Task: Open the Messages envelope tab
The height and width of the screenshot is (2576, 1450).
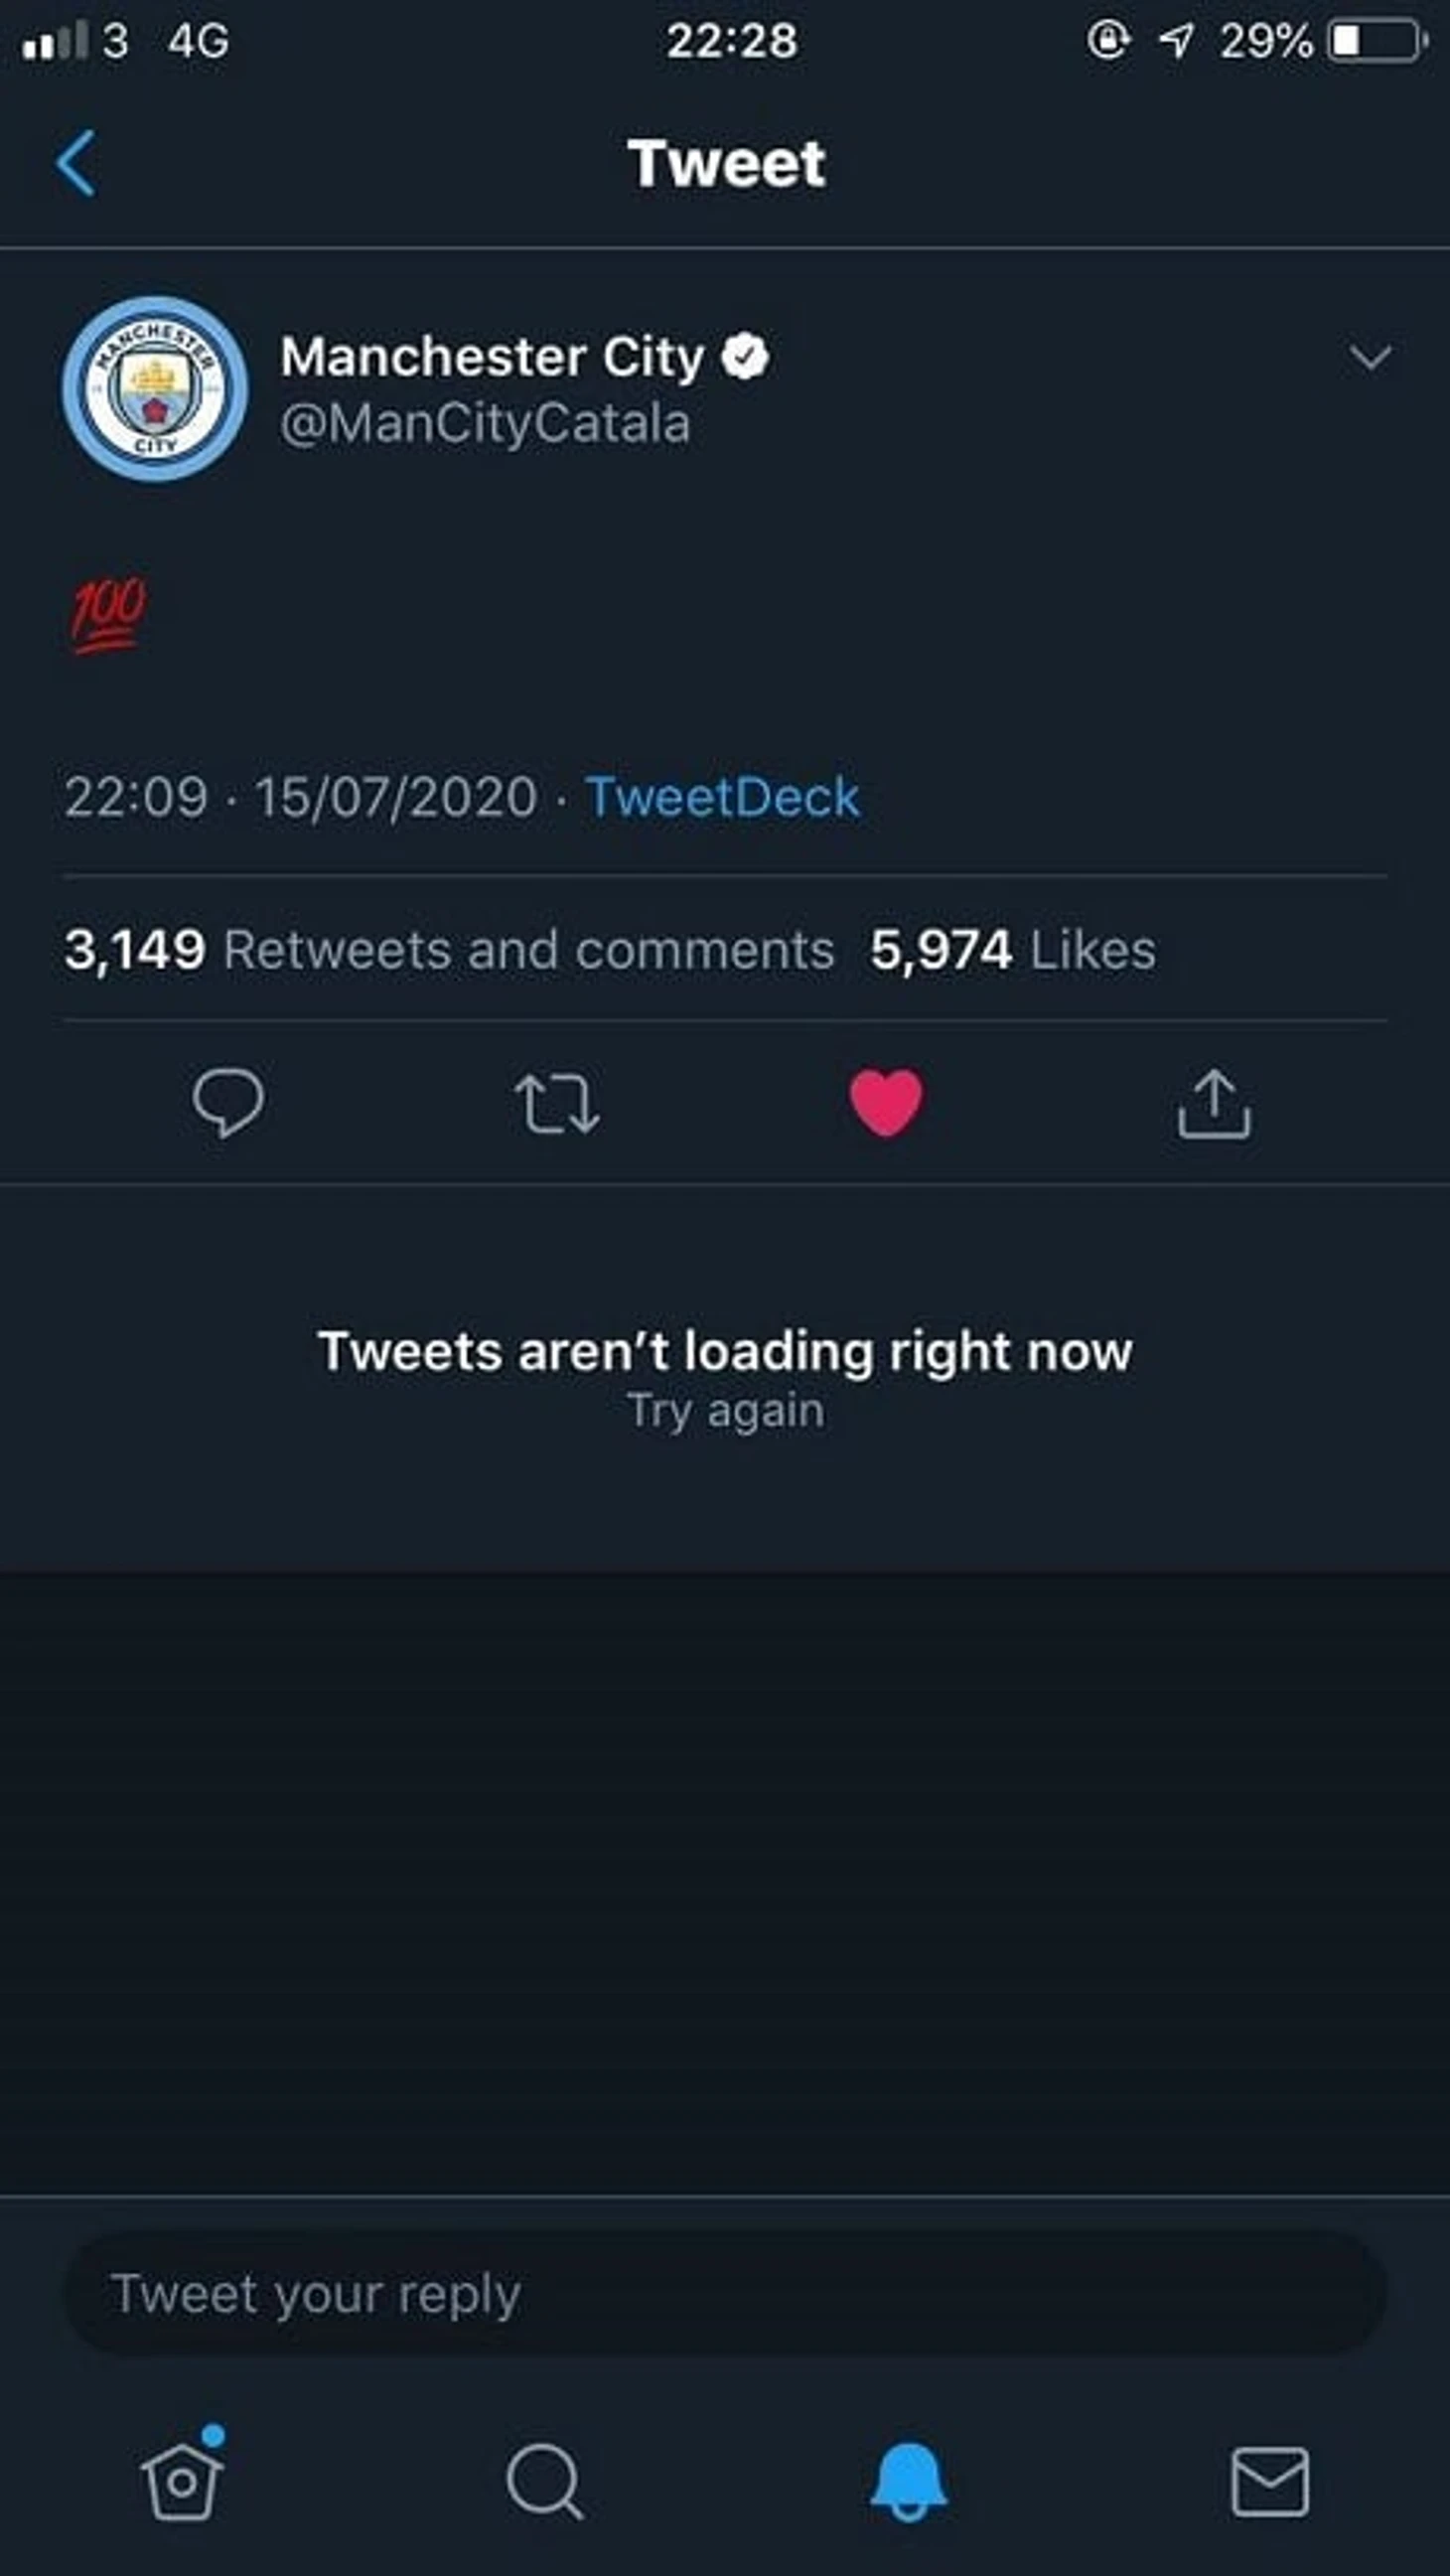Action: point(1269,2481)
